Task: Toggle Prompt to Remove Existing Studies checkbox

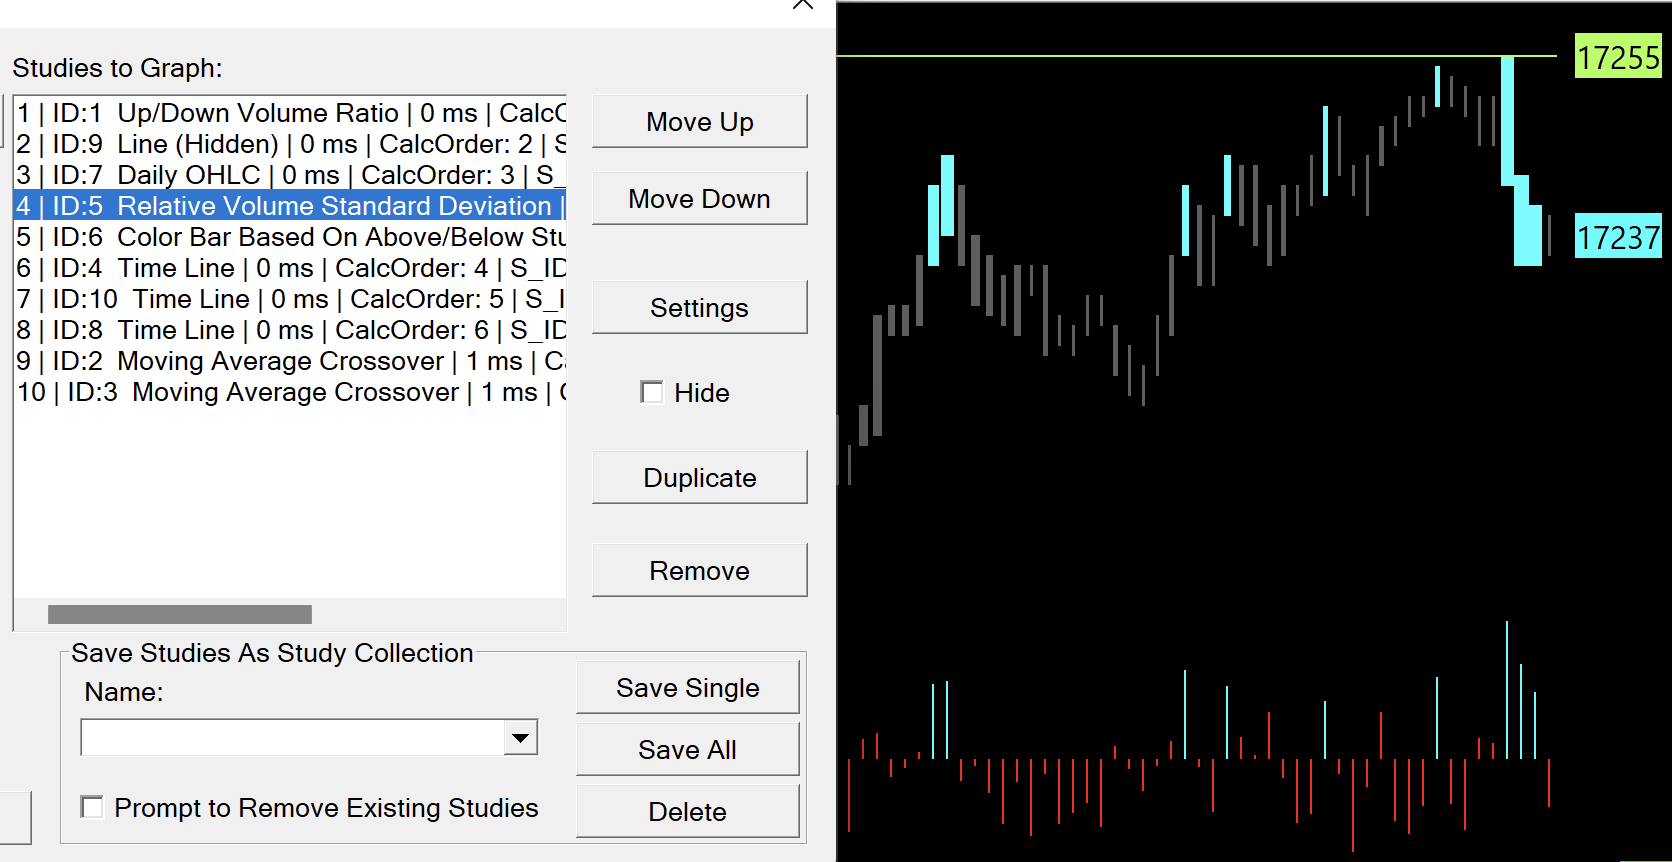Action: pyautogui.click(x=93, y=808)
